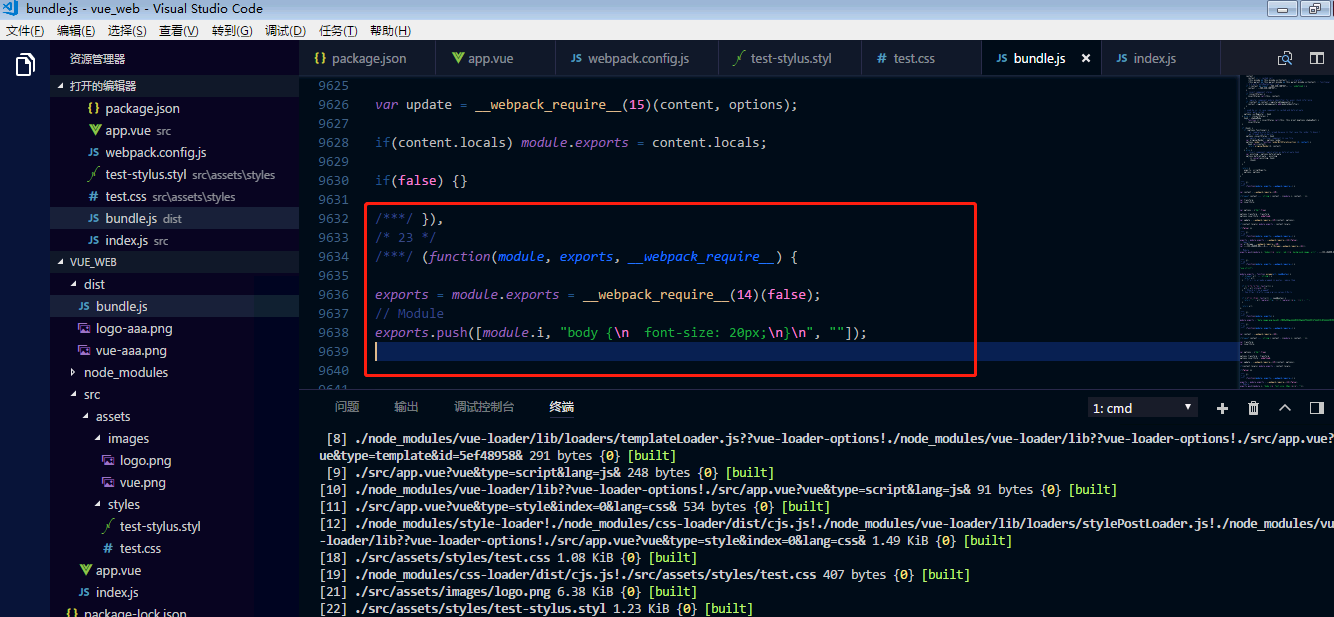Collapse the images folder
The width and height of the screenshot is (1334, 617).
(129, 438)
